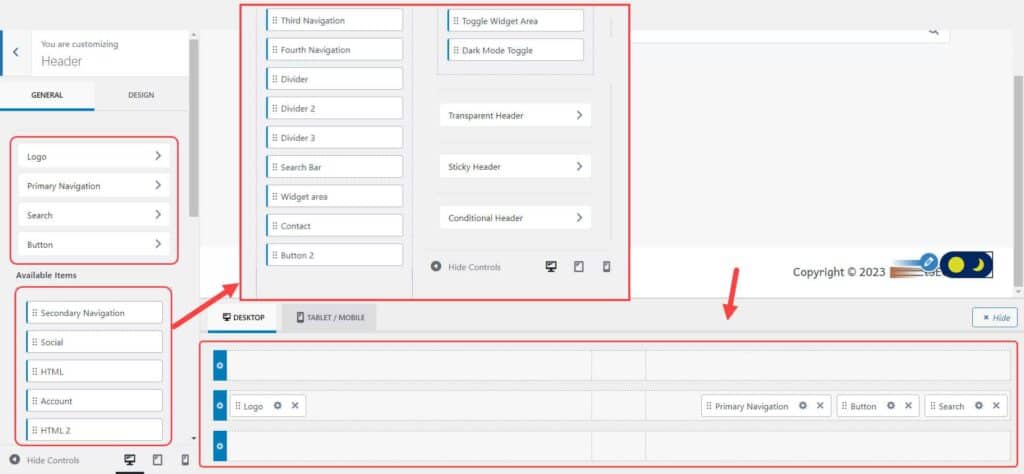Open the Sticky Header section
This screenshot has height=474, width=1024.
(x=515, y=166)
